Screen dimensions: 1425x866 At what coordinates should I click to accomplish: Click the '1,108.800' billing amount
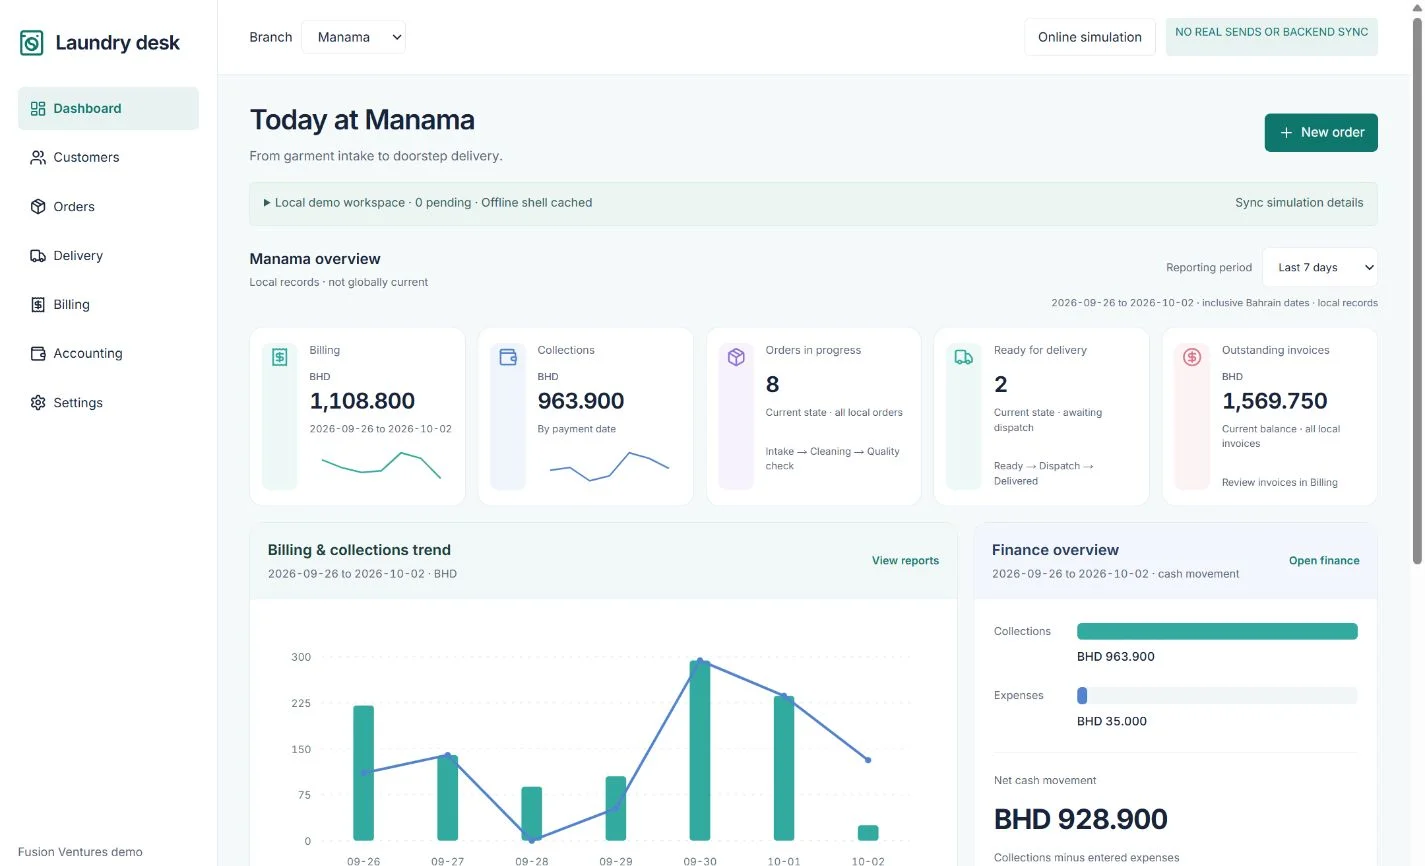362,401
